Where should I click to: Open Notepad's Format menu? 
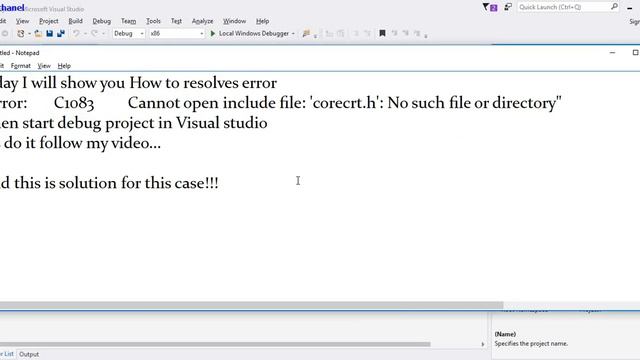(20, 66)
